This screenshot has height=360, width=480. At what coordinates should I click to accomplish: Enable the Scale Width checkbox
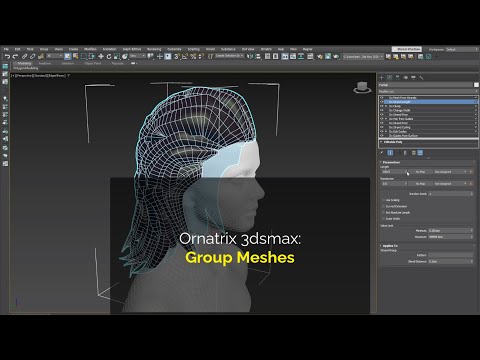(383, 219)
